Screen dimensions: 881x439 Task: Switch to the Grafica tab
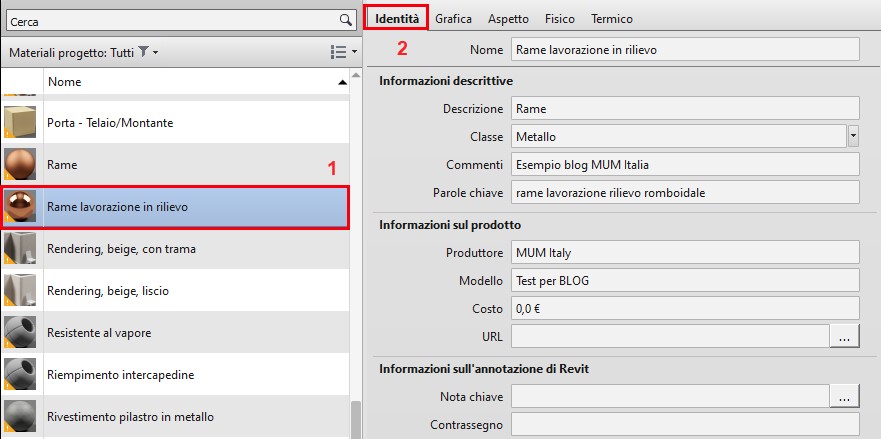453,18
